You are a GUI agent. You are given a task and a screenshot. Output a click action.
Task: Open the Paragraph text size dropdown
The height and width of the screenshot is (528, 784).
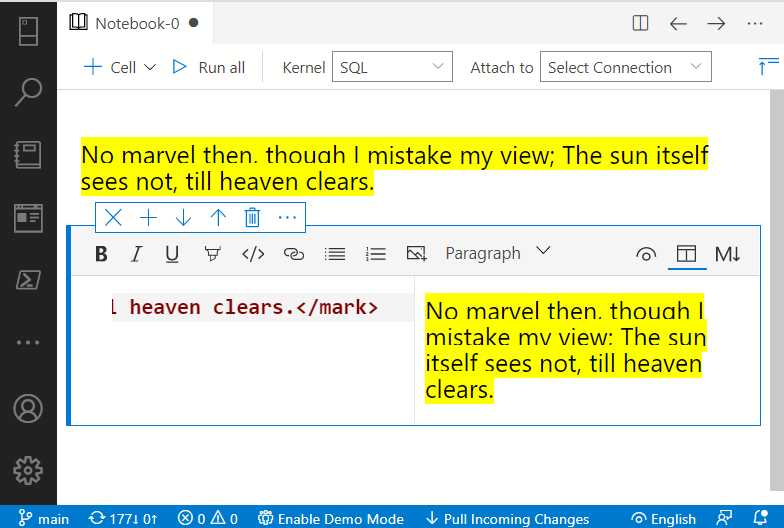click(498, 253)
